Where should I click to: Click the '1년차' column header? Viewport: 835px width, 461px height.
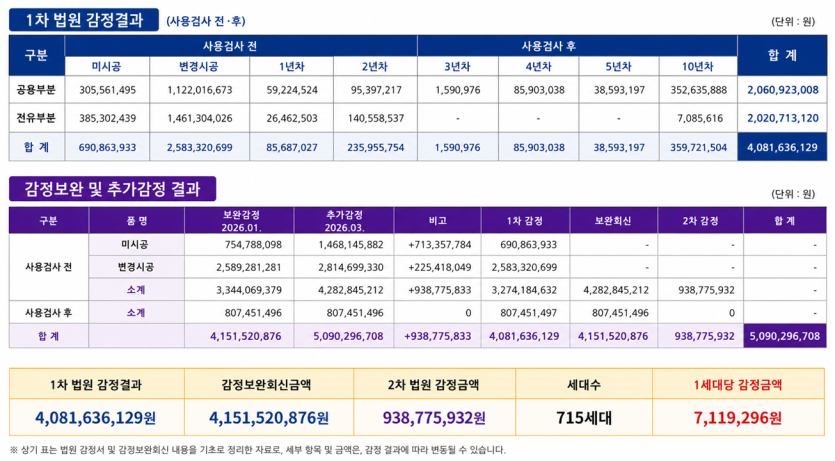[291, 67]
